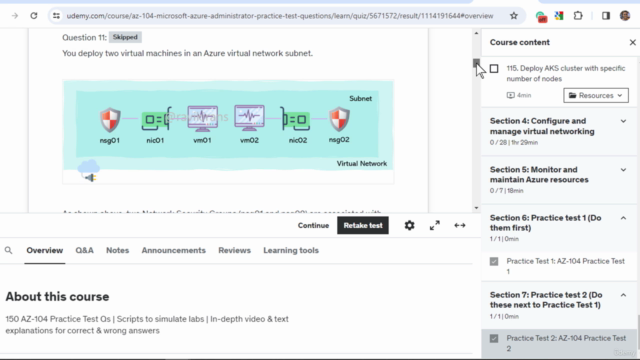Image resolution: width=640 pixels, height=360 pixels.
Task: Click the Continue button
Action: (313, 225)
